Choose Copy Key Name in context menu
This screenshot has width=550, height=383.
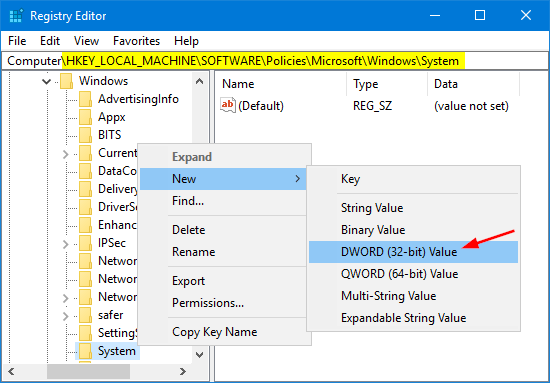point(223,332)
